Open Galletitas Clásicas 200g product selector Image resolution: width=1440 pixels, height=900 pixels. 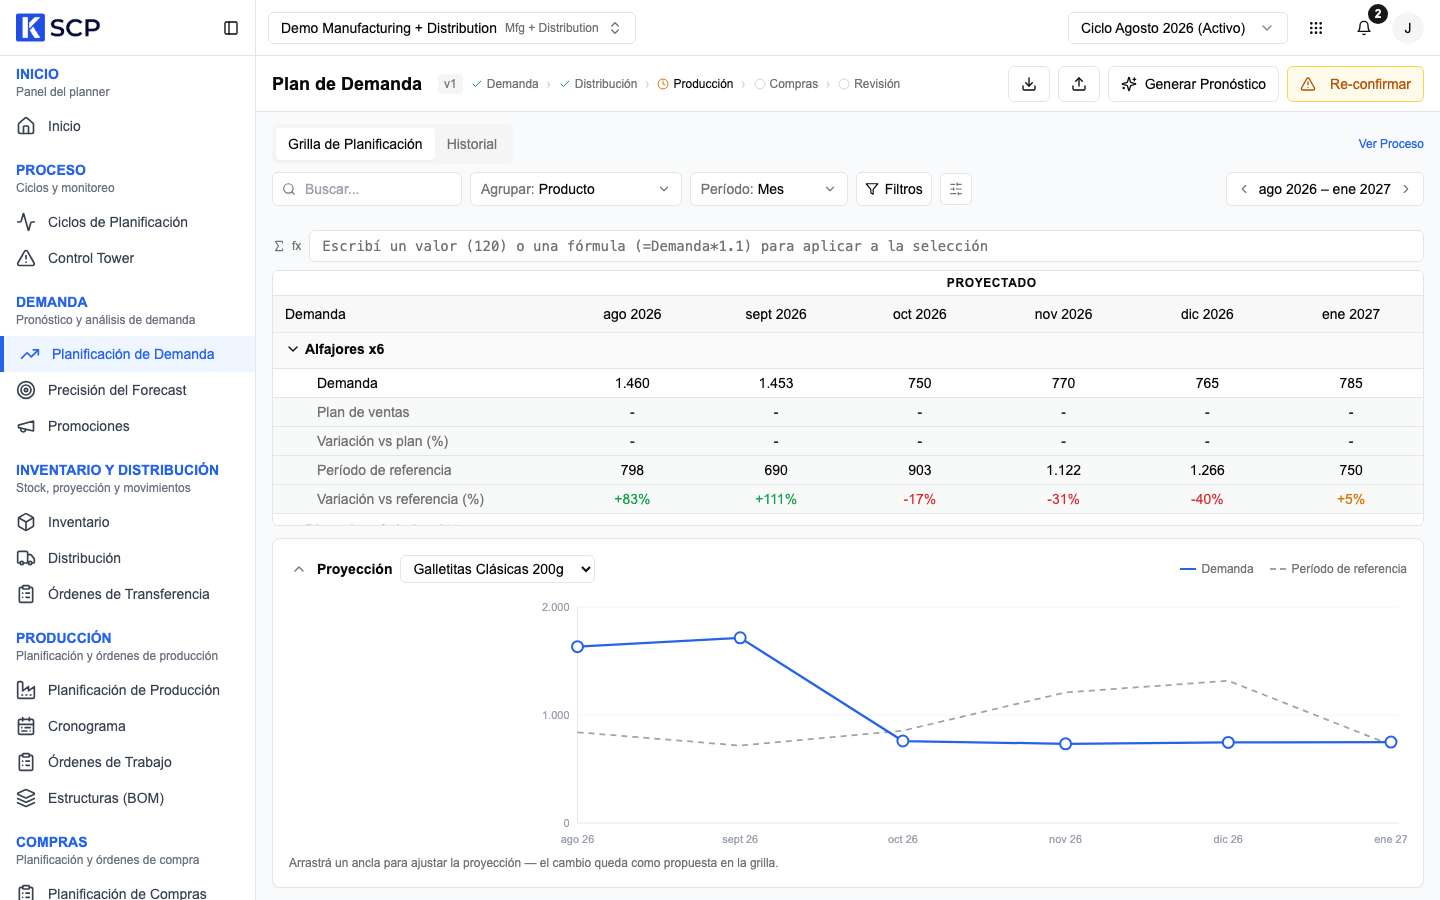tap(497, 569)
